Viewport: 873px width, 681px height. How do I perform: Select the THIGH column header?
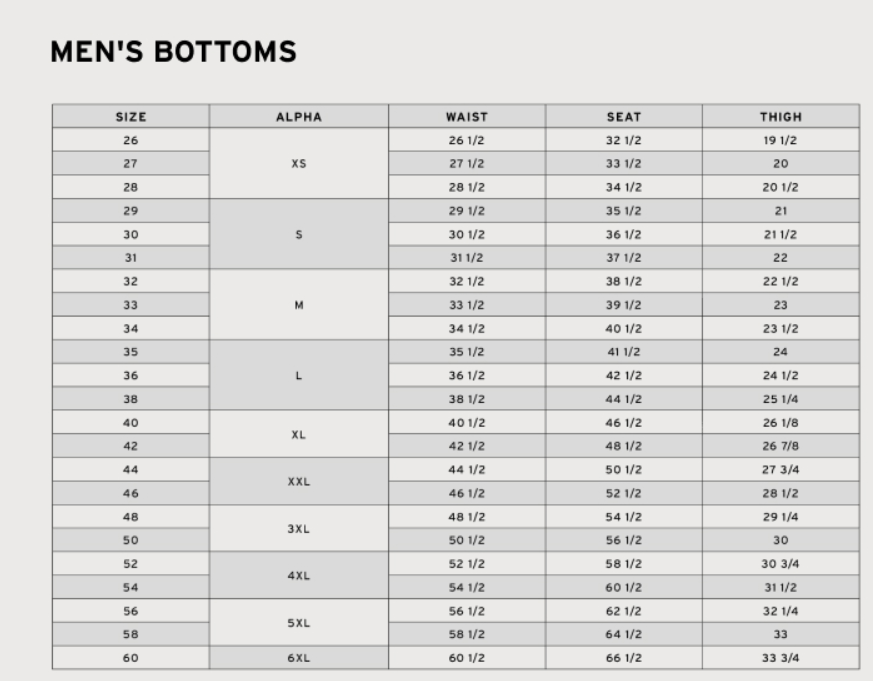point(780,117)
